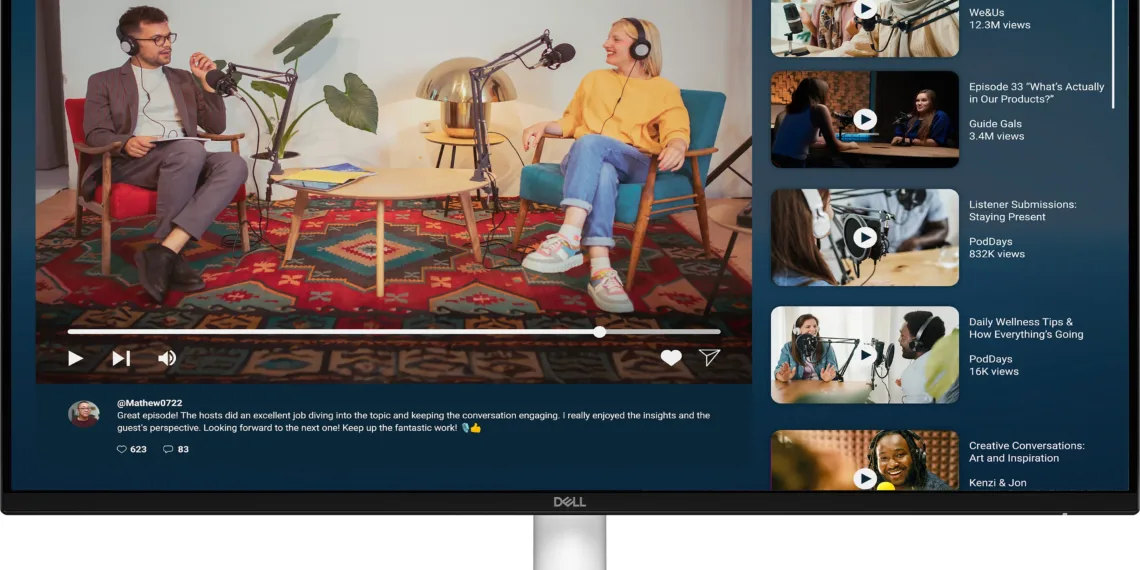
Task: Click the video progress bar handle
Action: click(x=599, y=332)
